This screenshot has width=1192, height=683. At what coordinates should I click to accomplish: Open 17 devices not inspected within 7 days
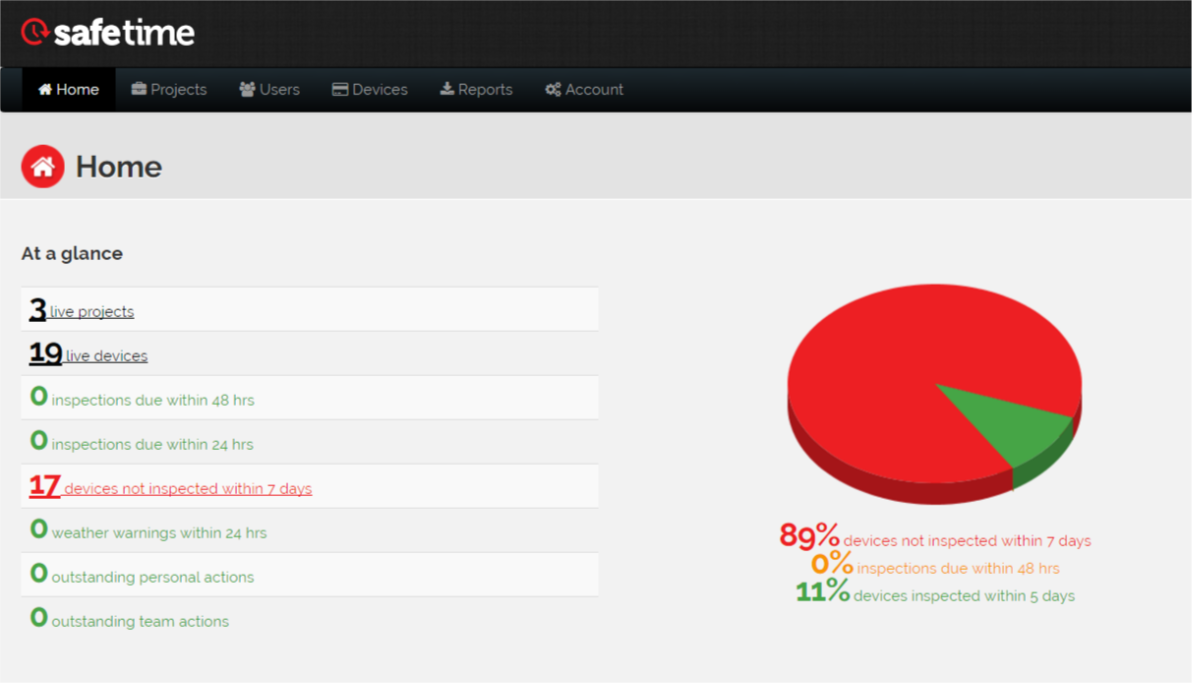coord(170,486)
